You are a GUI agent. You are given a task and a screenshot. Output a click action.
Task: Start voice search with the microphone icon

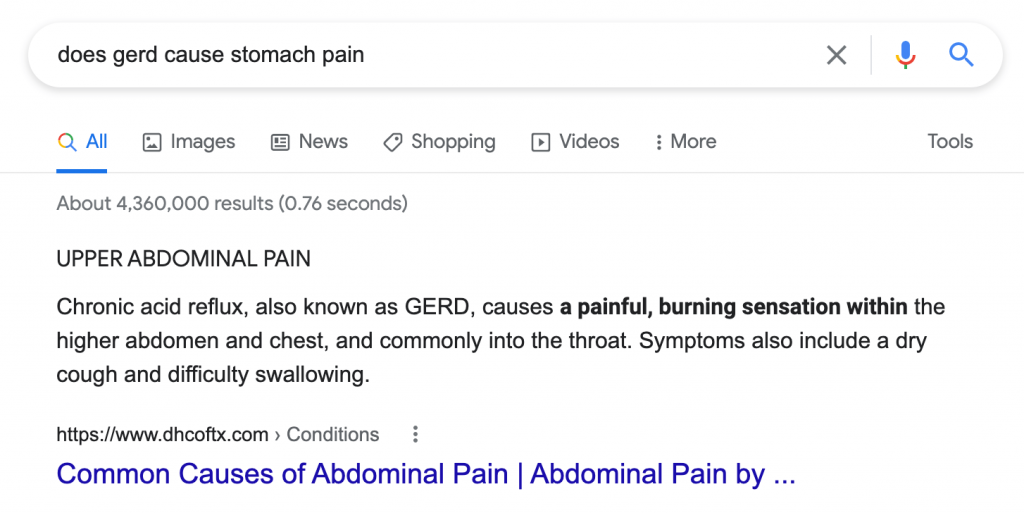click(906, 55)
